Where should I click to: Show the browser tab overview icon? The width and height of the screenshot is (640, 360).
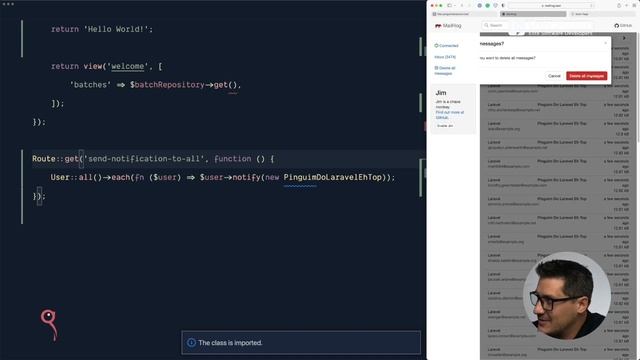click(x=634, y=6)
